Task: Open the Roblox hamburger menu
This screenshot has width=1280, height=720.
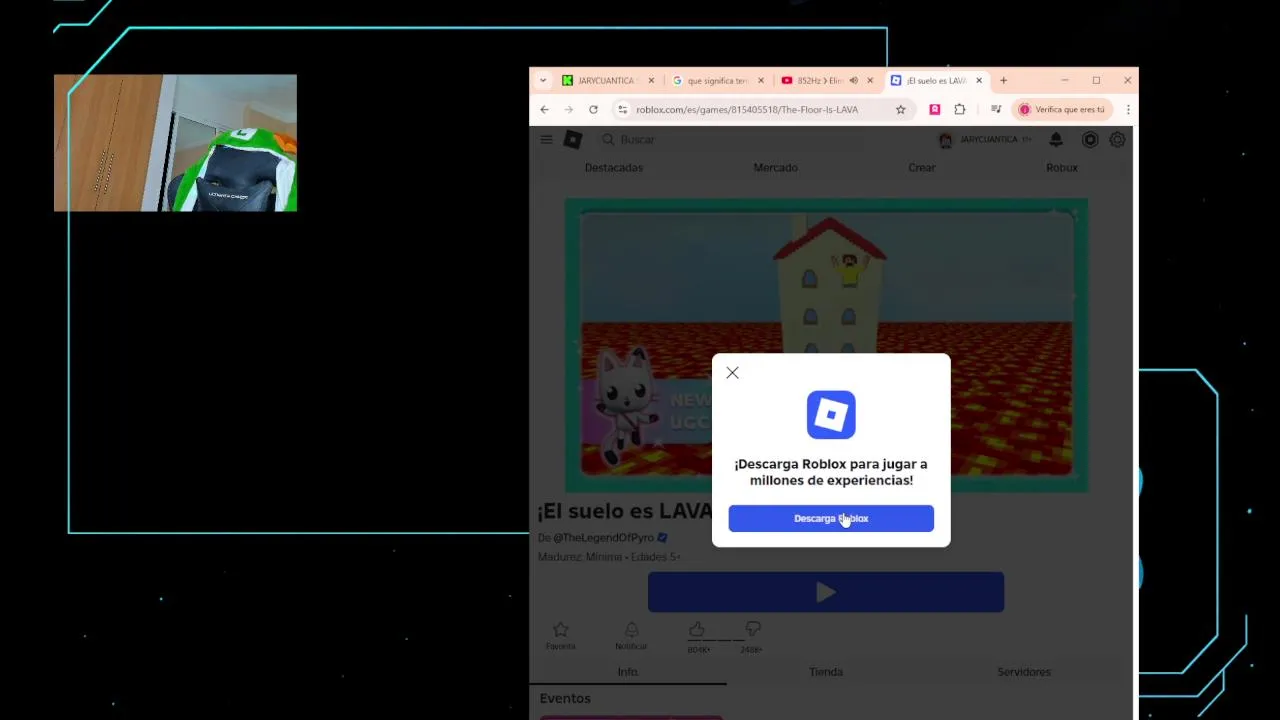Action: pyautogui.click(x=546, y=140)
